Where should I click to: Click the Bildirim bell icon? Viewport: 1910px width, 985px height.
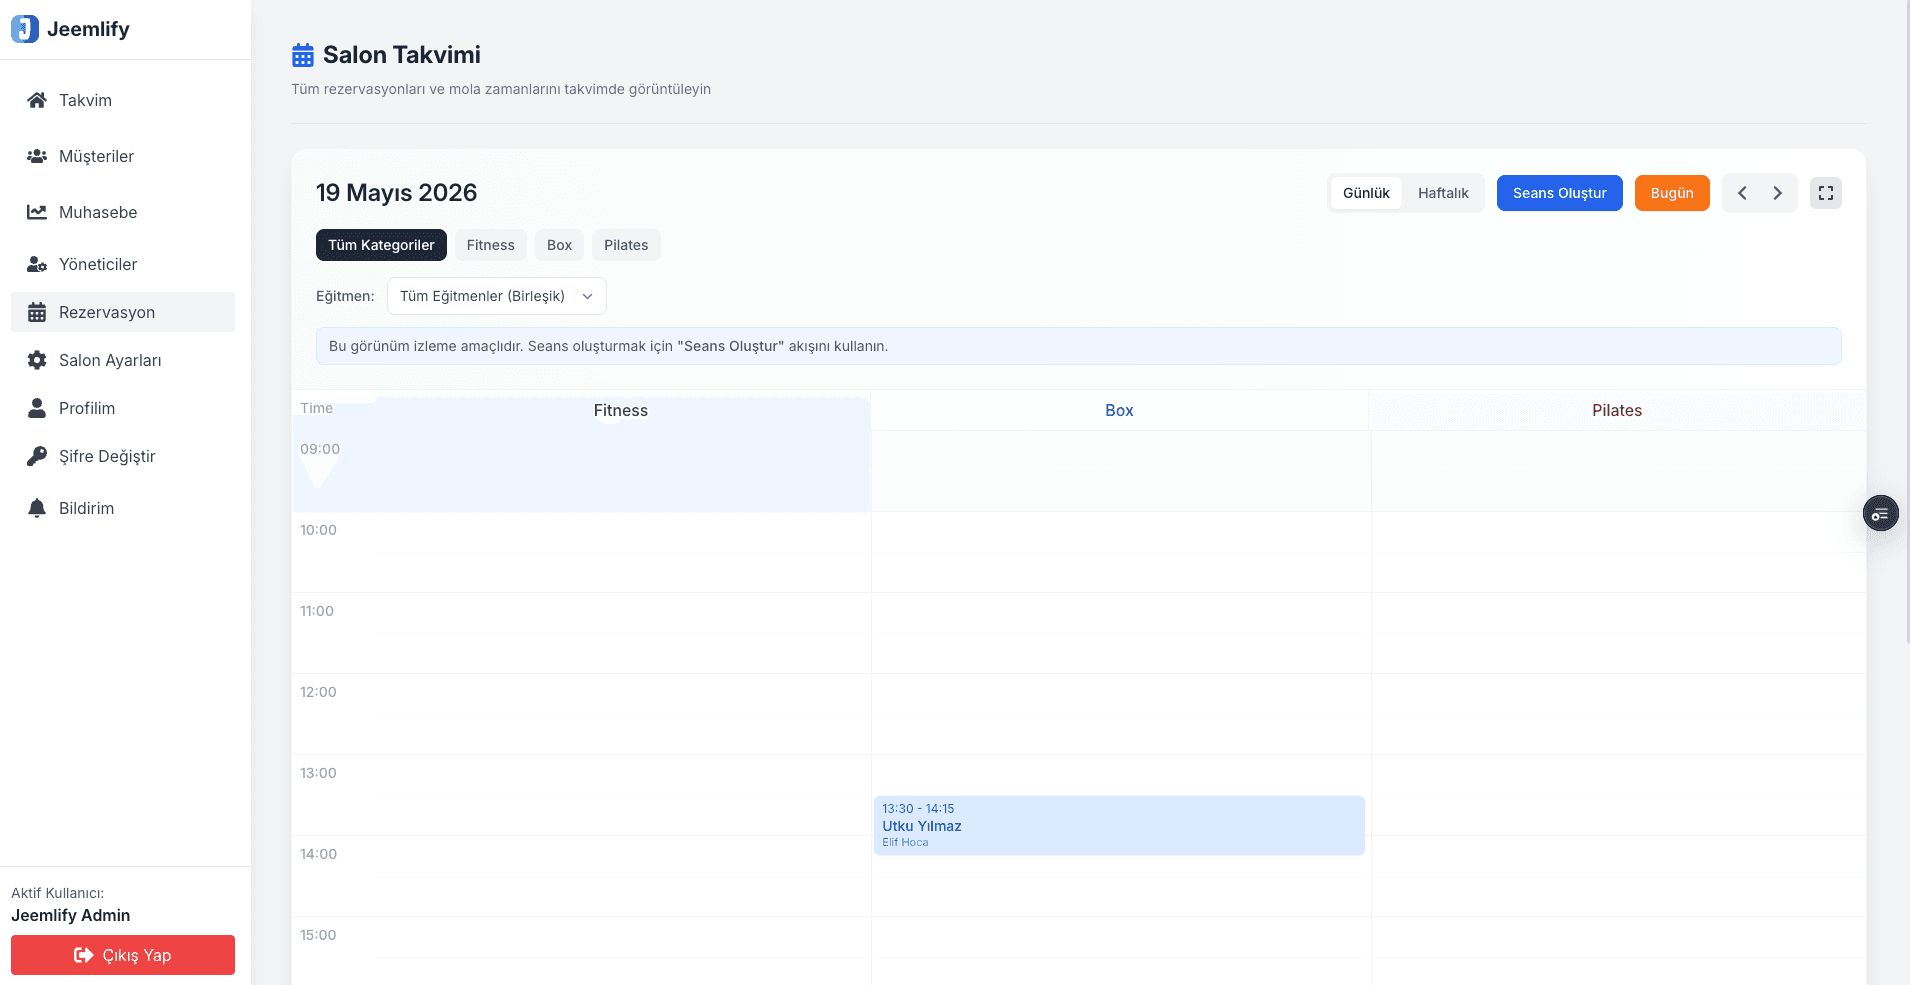tap(37, 508)
